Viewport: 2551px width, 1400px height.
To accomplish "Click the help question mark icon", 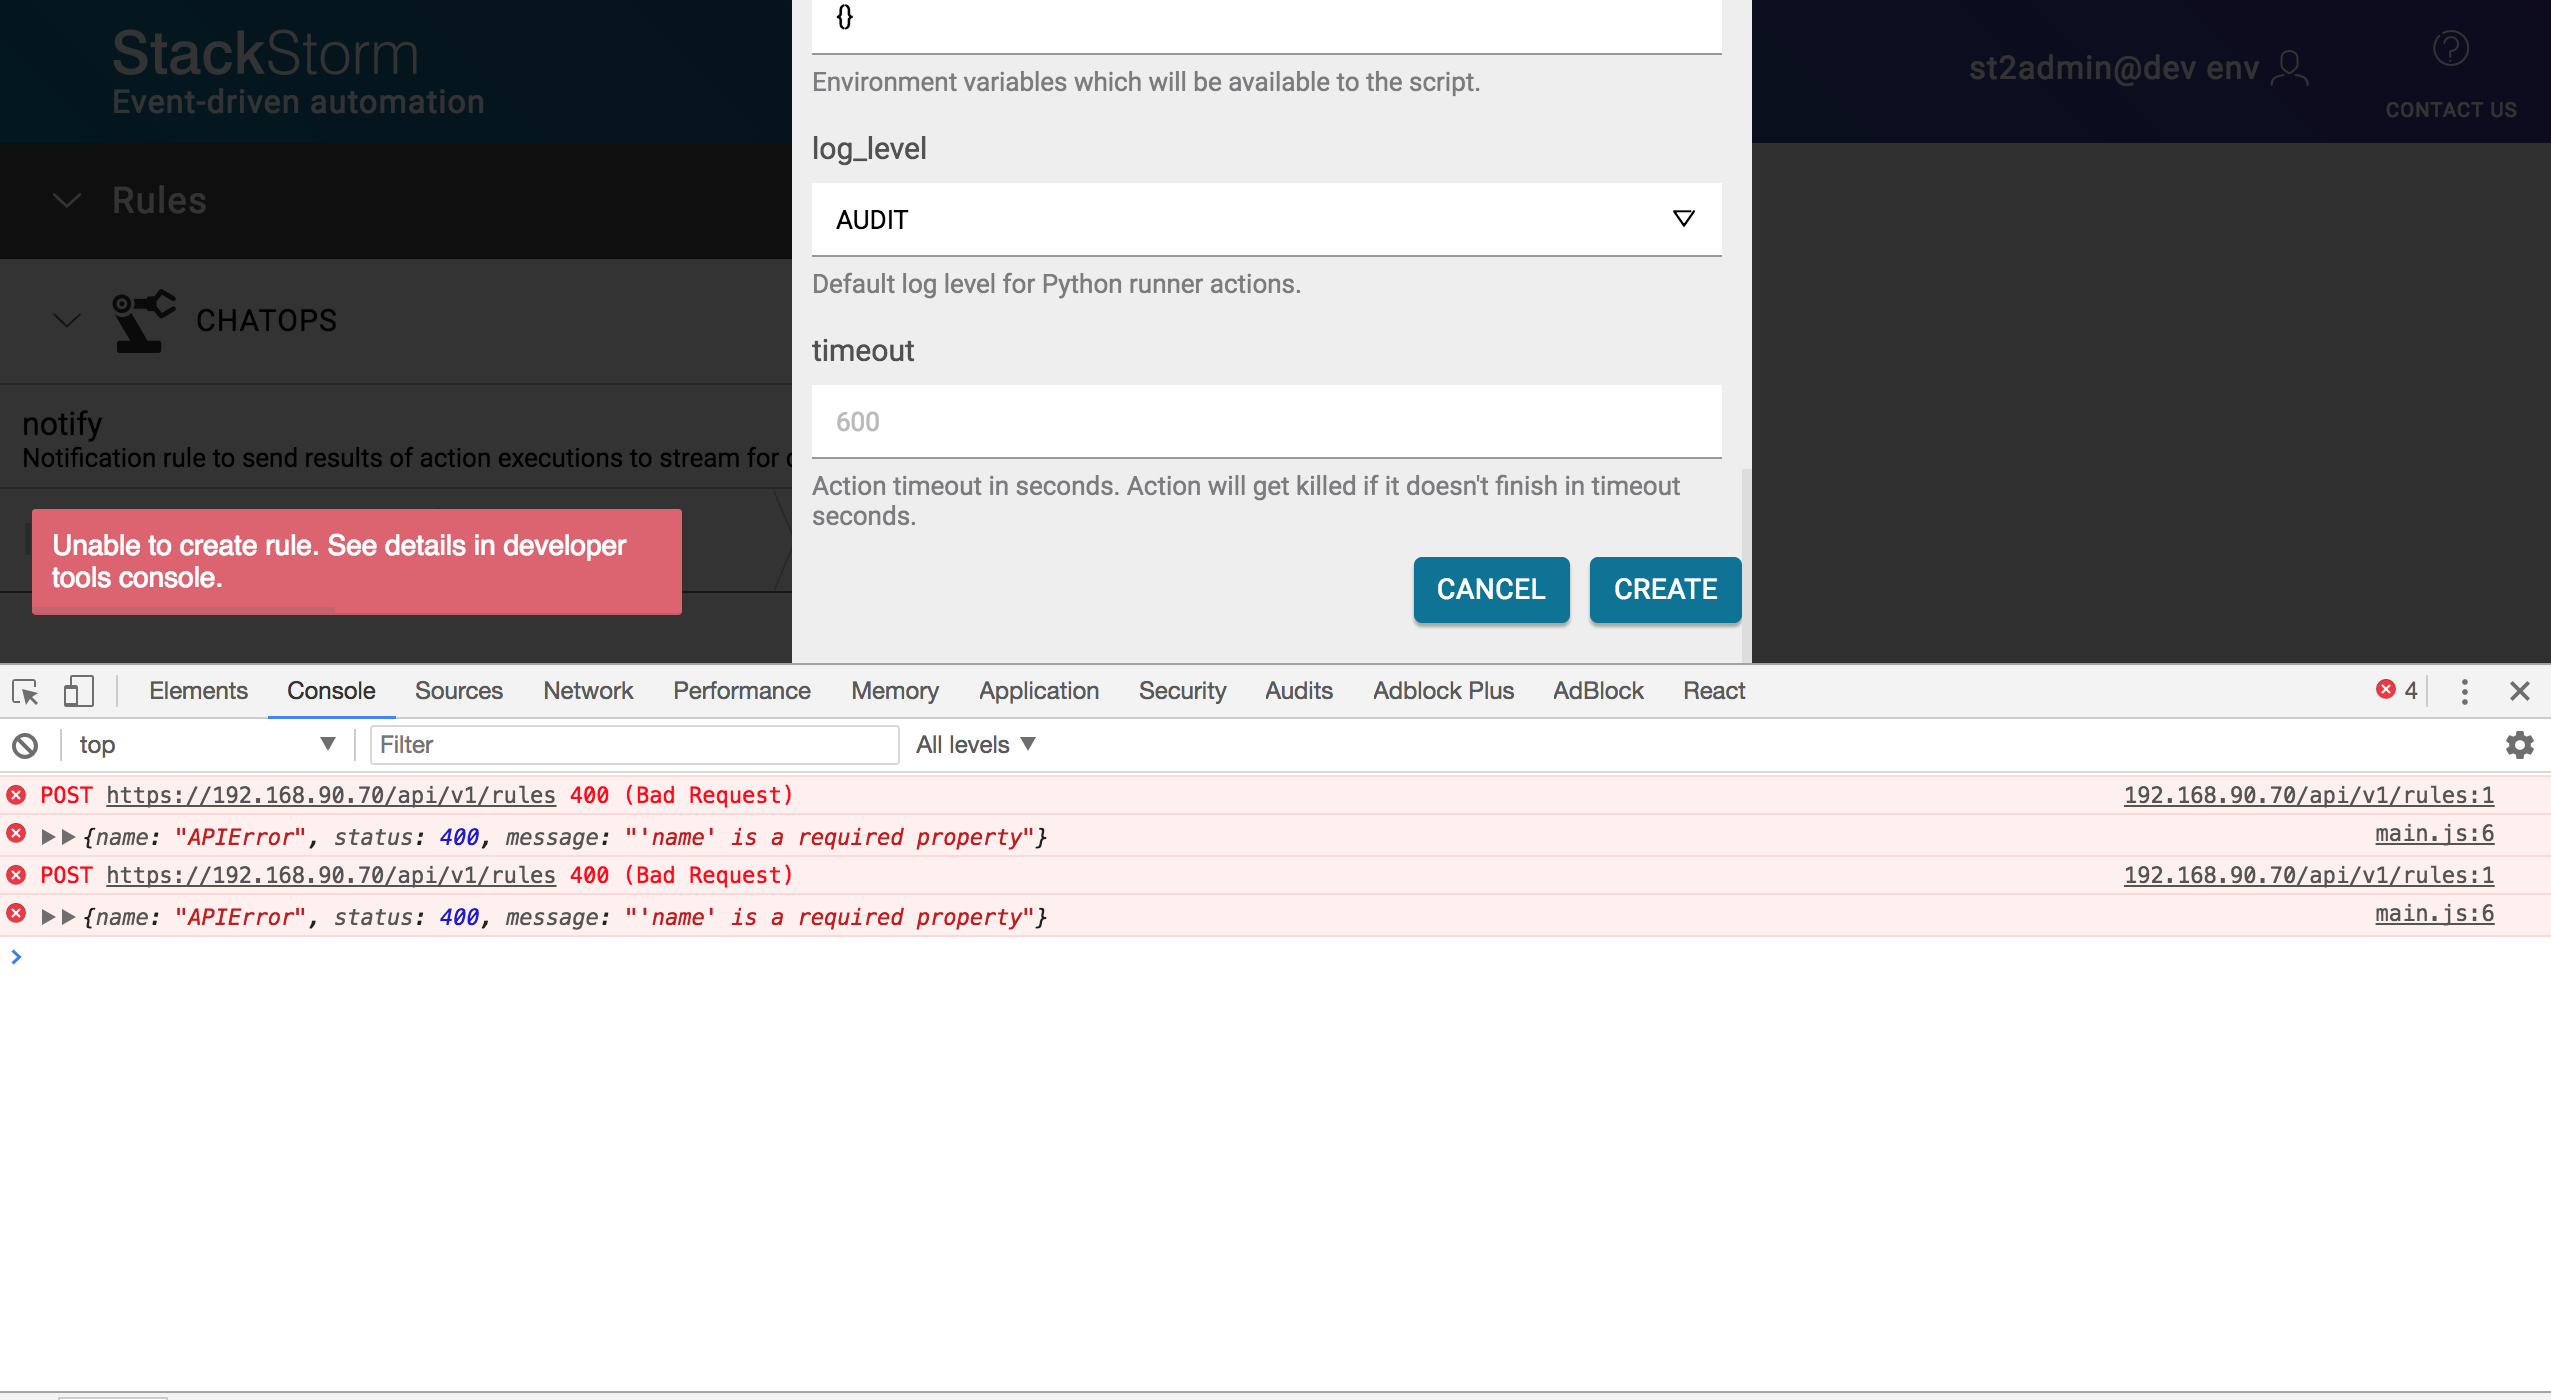I will click(x=2450, y=47).
